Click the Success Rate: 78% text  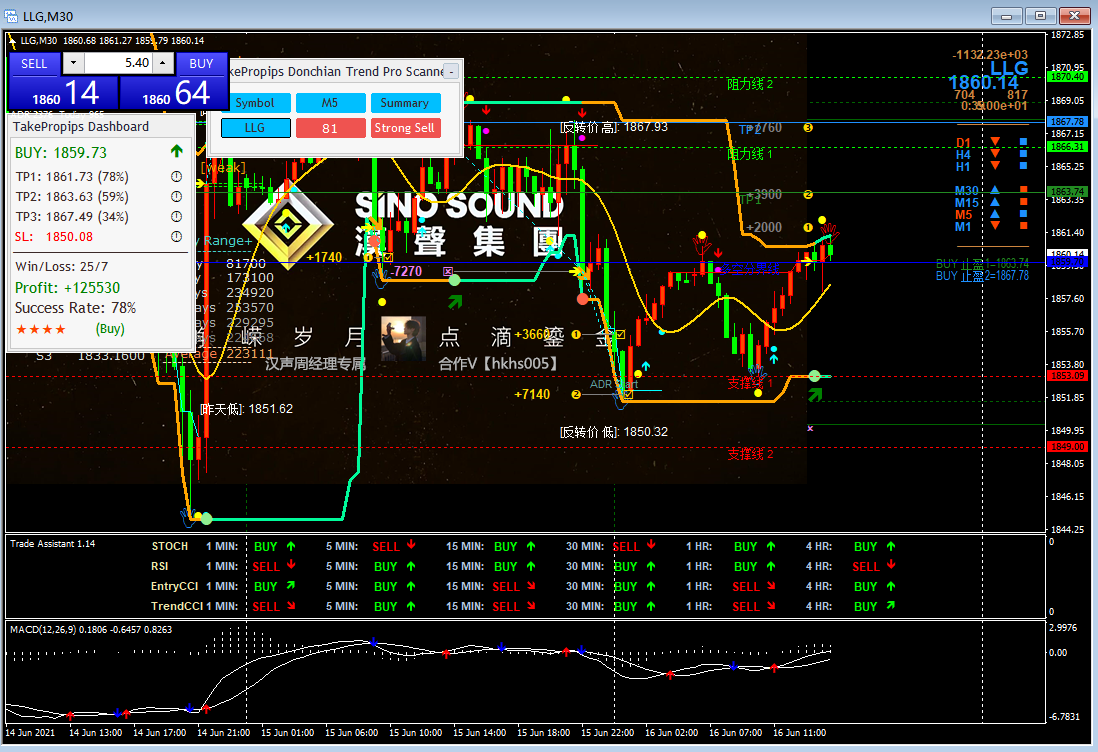pos(76,308)
